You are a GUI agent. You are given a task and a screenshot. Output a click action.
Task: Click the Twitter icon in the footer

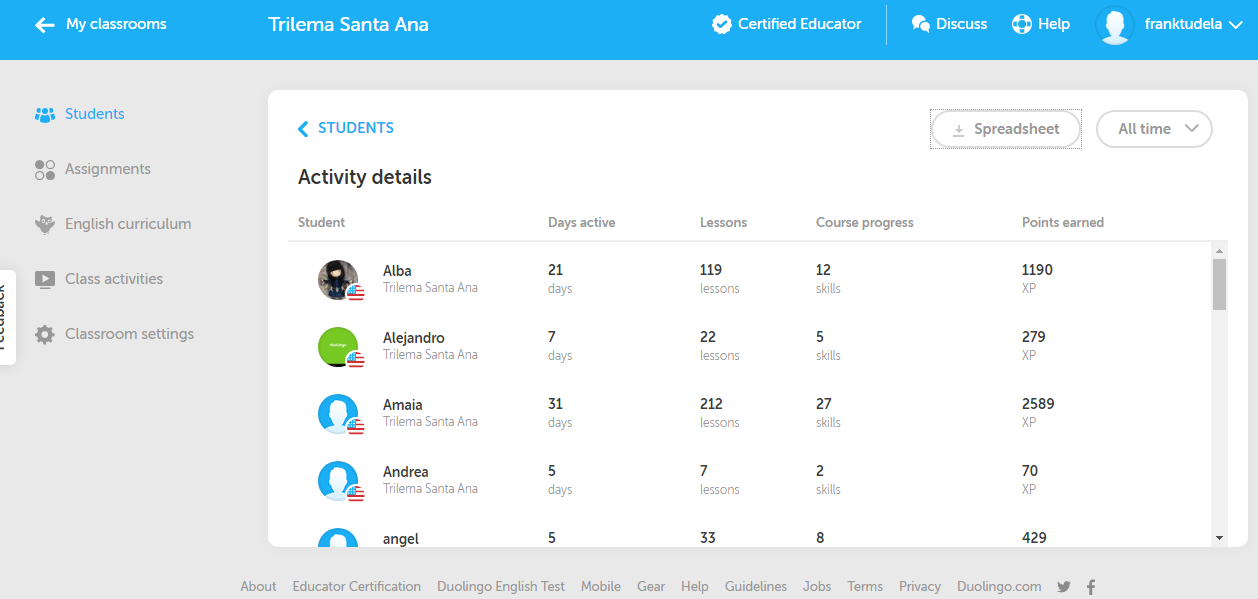click(x=1063, y=586)
